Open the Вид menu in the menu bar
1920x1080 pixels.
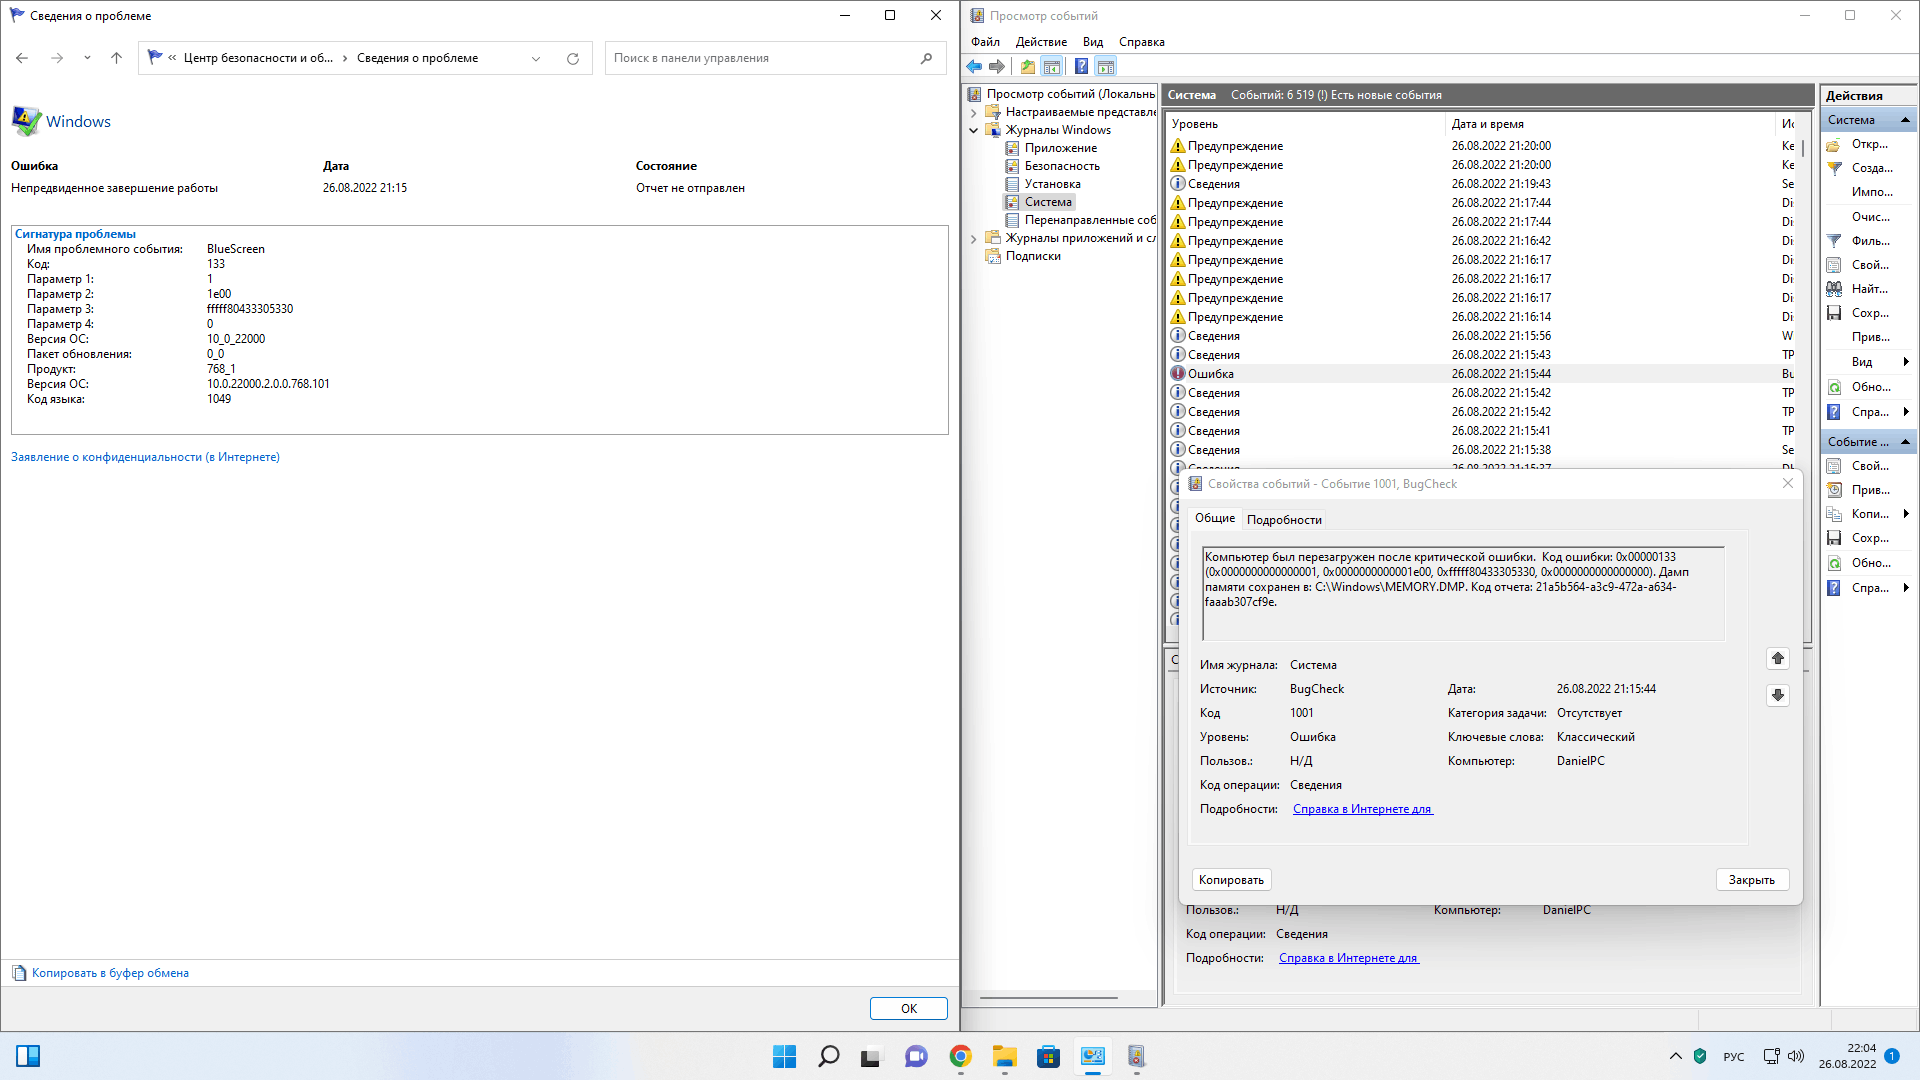(1093, 42)
